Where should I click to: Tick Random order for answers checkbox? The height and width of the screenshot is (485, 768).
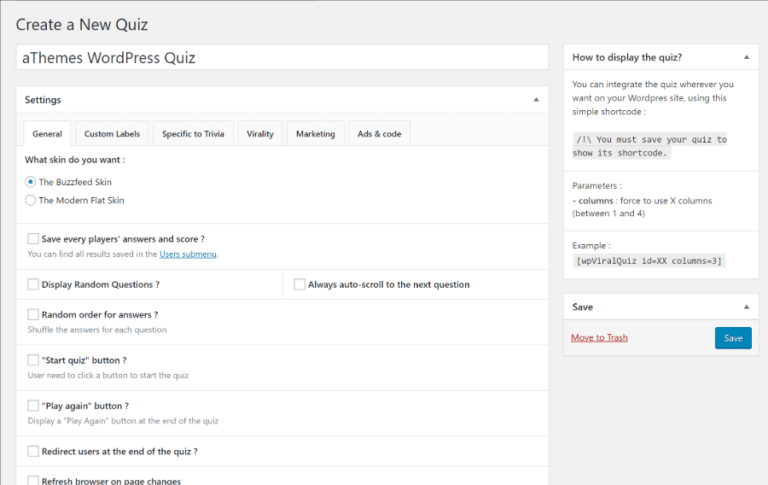pos(33,314)
